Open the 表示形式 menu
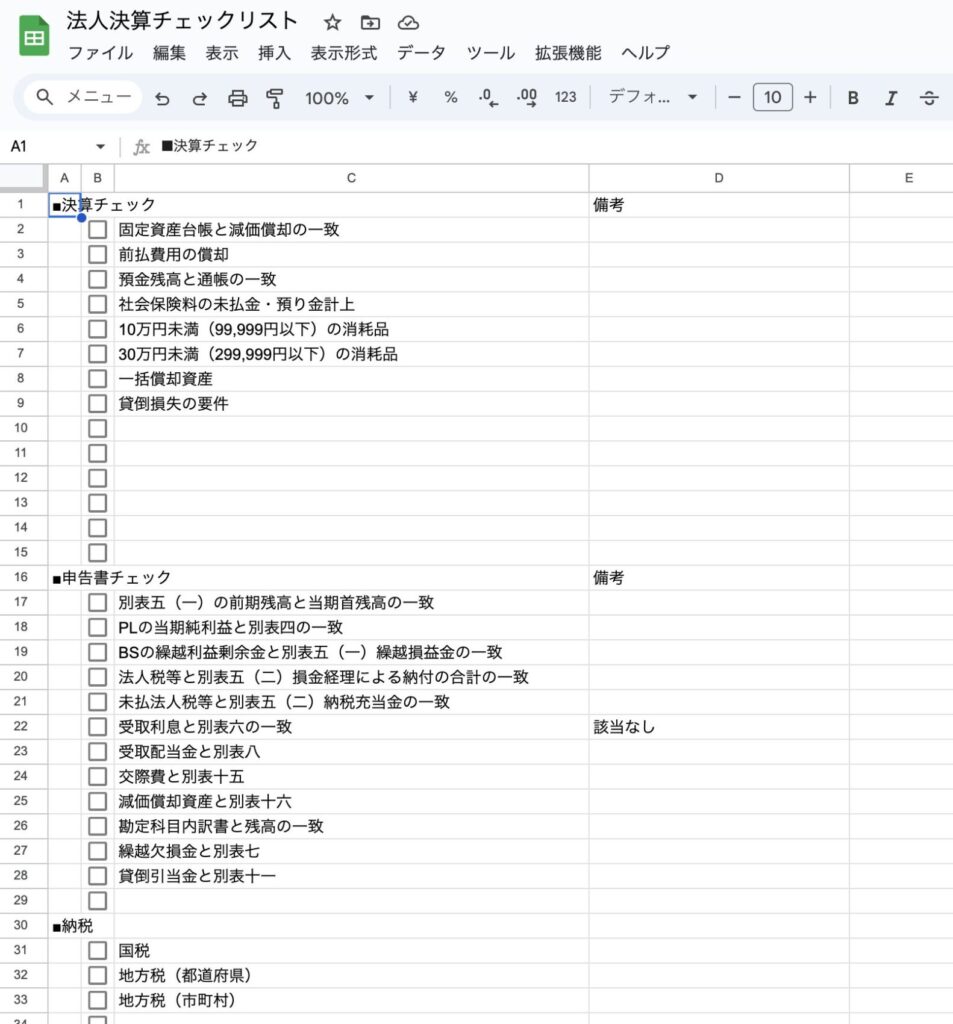The height and width of the screenshot is (1024, 953). point(344,53)
